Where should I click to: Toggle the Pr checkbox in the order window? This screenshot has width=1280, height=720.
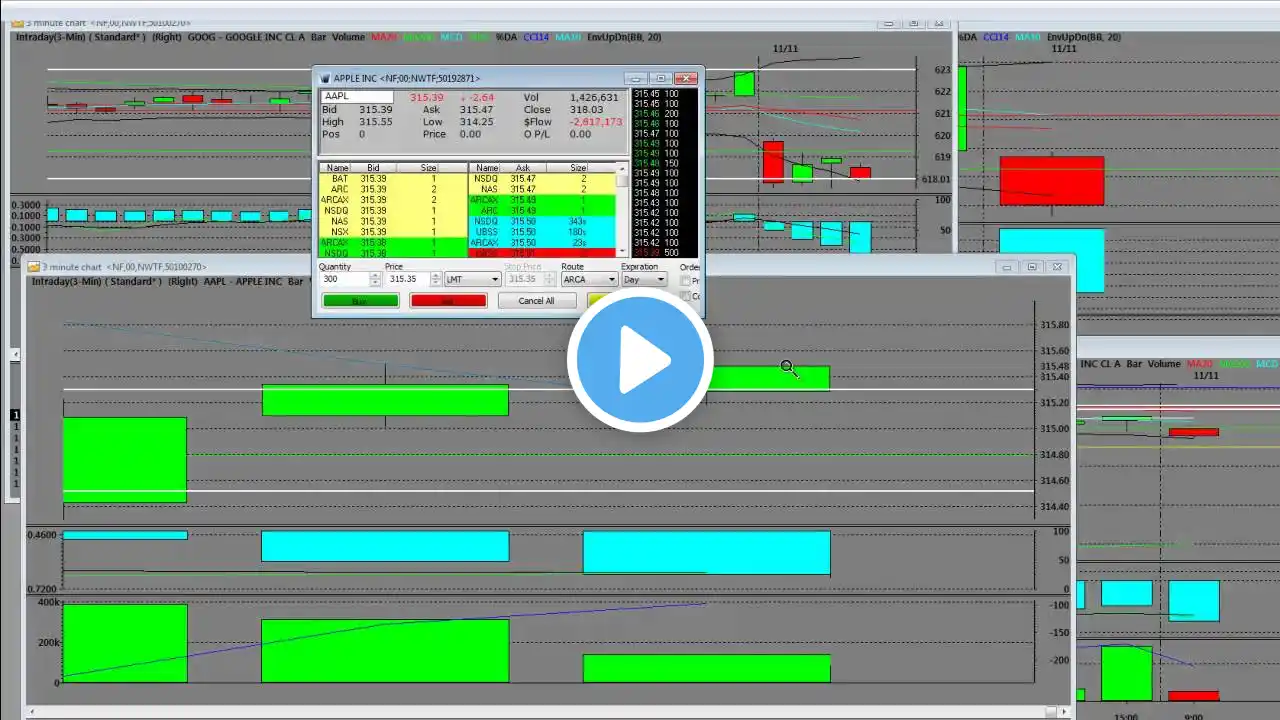coord(685,281)
